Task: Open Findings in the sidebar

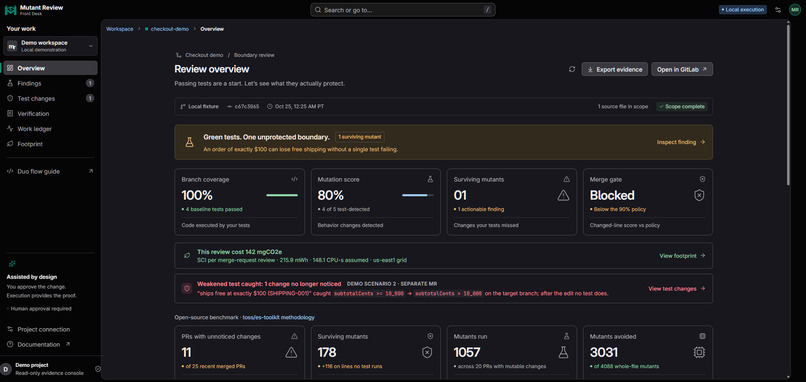Action: 50,83
